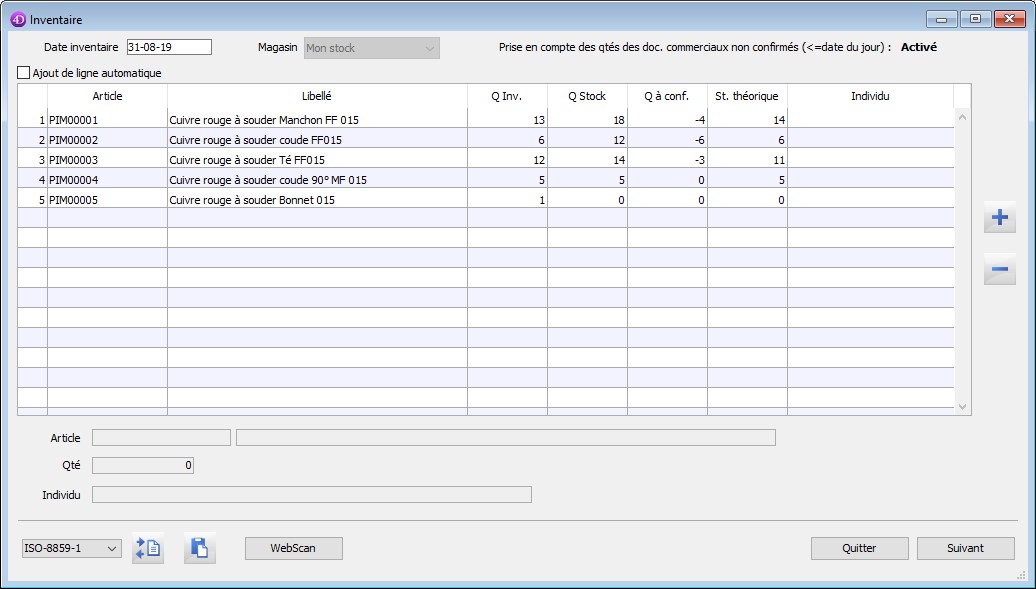Click the St. théorique column header

click(x=746, y=96)
